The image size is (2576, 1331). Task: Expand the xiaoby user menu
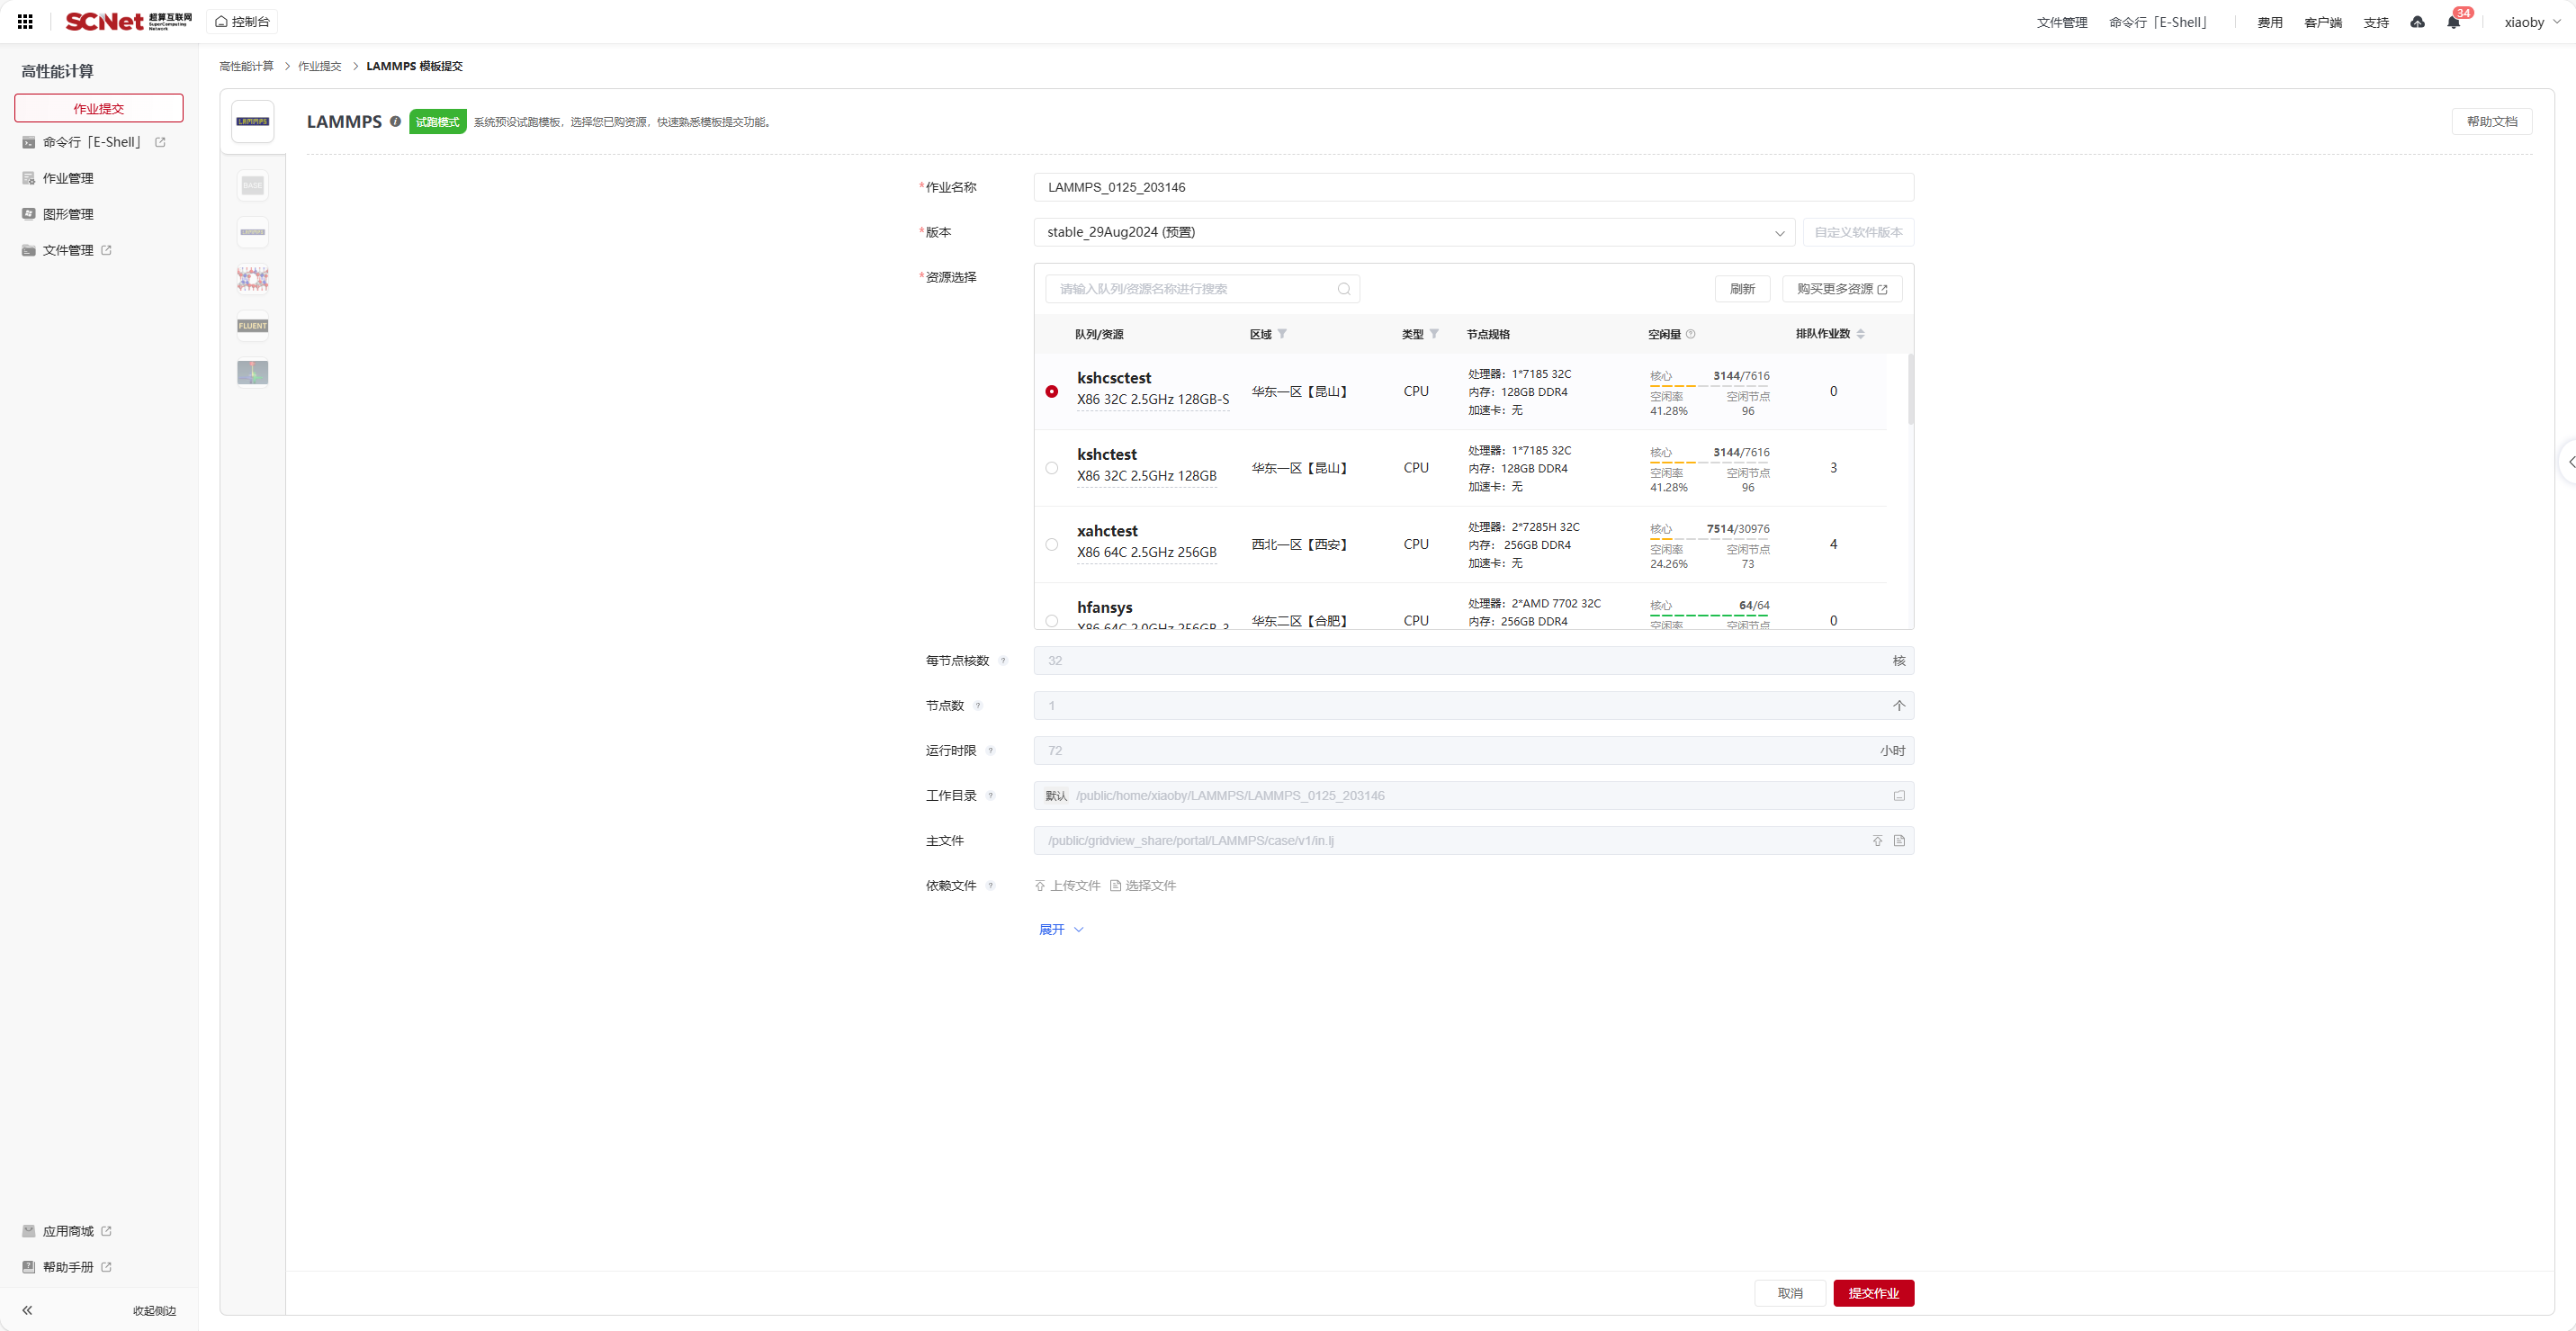tap(2532, 22)
